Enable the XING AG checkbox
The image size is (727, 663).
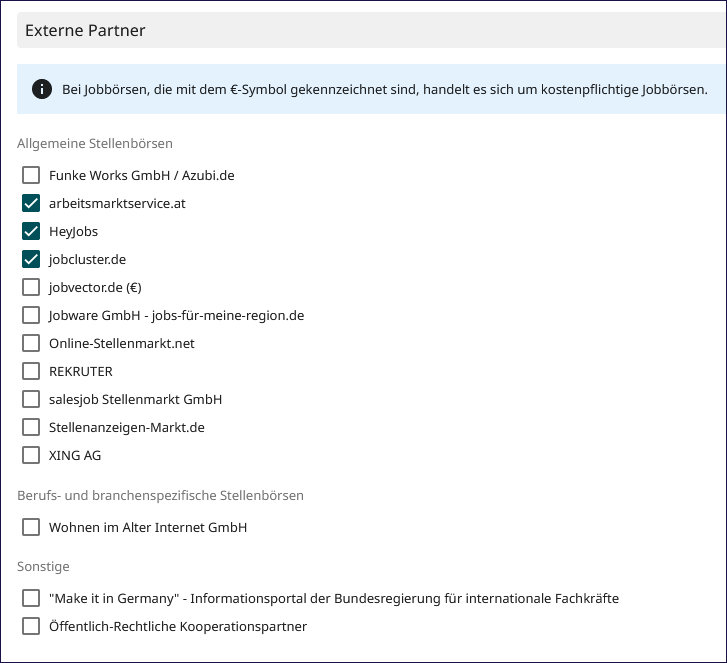[x=31, y=455]
